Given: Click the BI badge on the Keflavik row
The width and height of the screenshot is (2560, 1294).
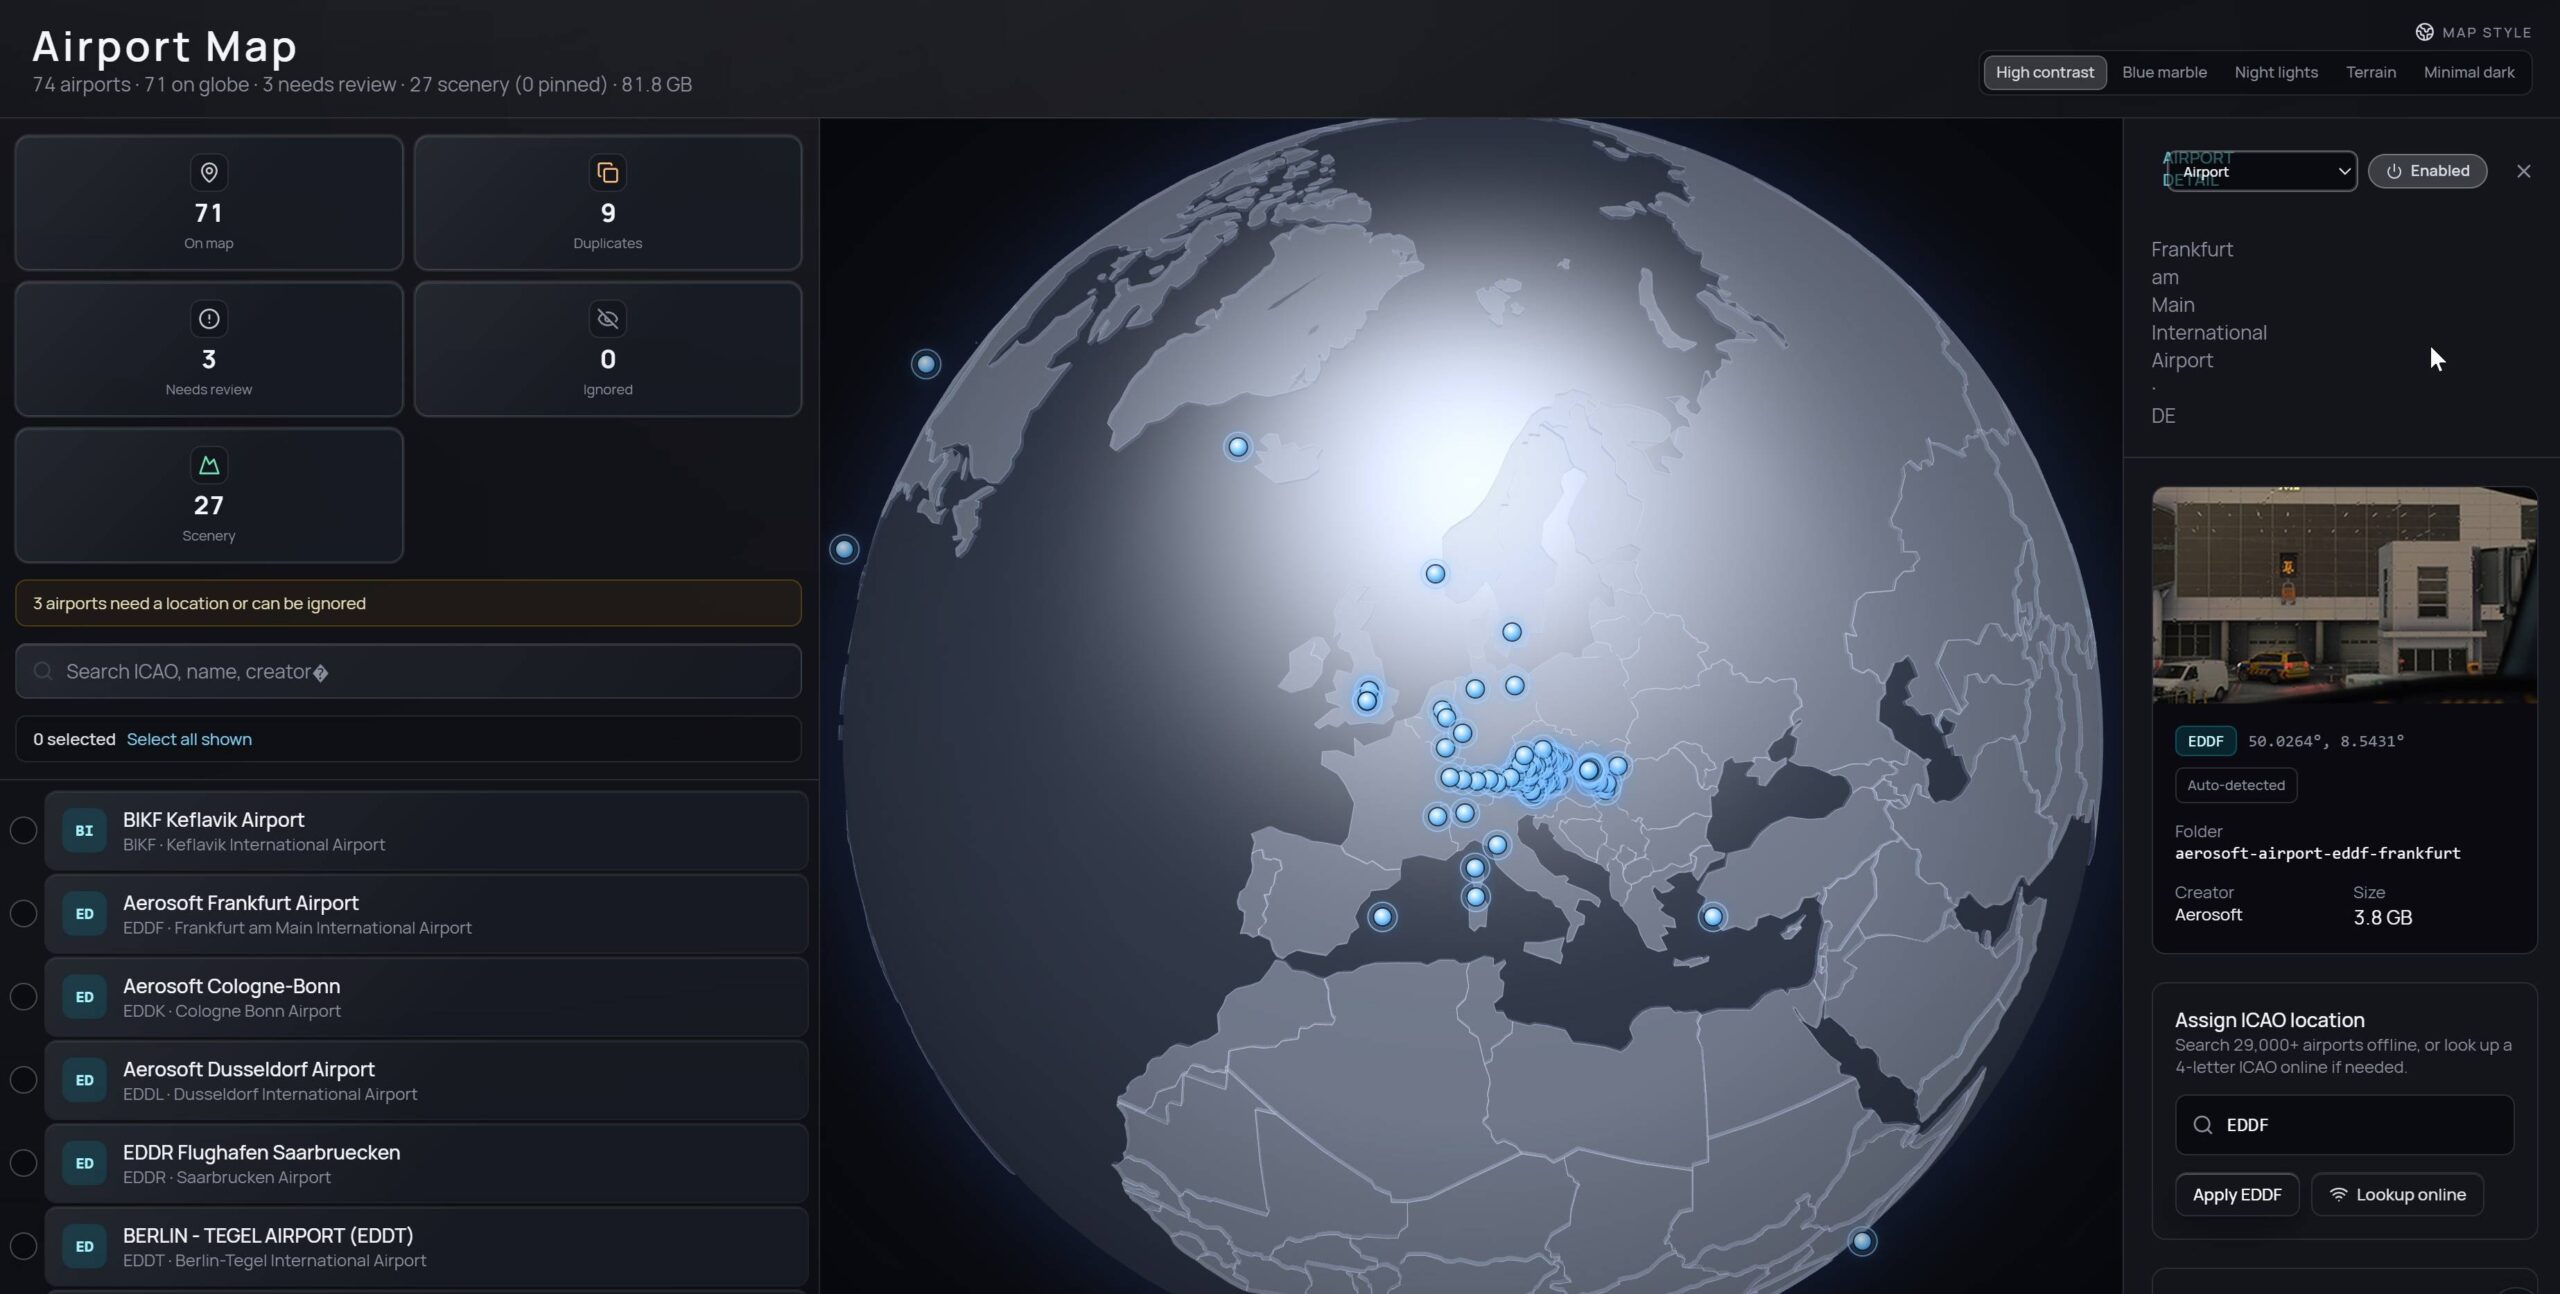Looking at the screenshot, I should coord(85,831).
